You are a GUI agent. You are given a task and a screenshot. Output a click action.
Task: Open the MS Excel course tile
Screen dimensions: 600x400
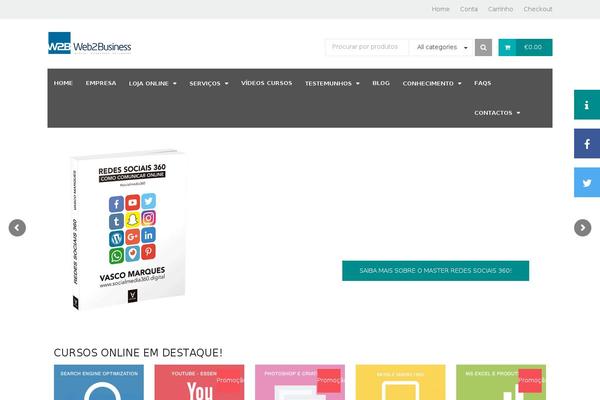pos(501,382)
